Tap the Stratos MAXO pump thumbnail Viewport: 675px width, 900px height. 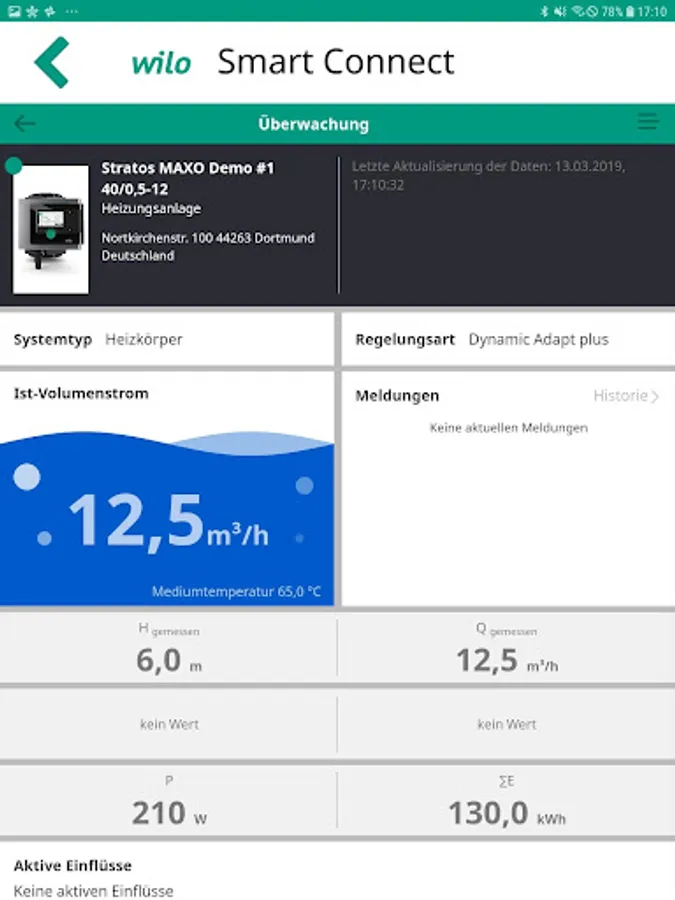pos(51,230)
